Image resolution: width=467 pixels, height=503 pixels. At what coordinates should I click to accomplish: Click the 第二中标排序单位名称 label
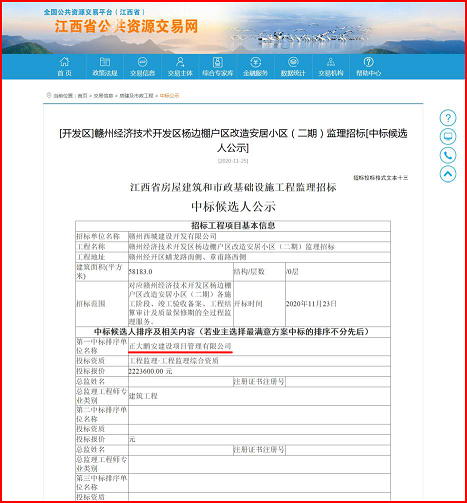(x=102, y=414)
